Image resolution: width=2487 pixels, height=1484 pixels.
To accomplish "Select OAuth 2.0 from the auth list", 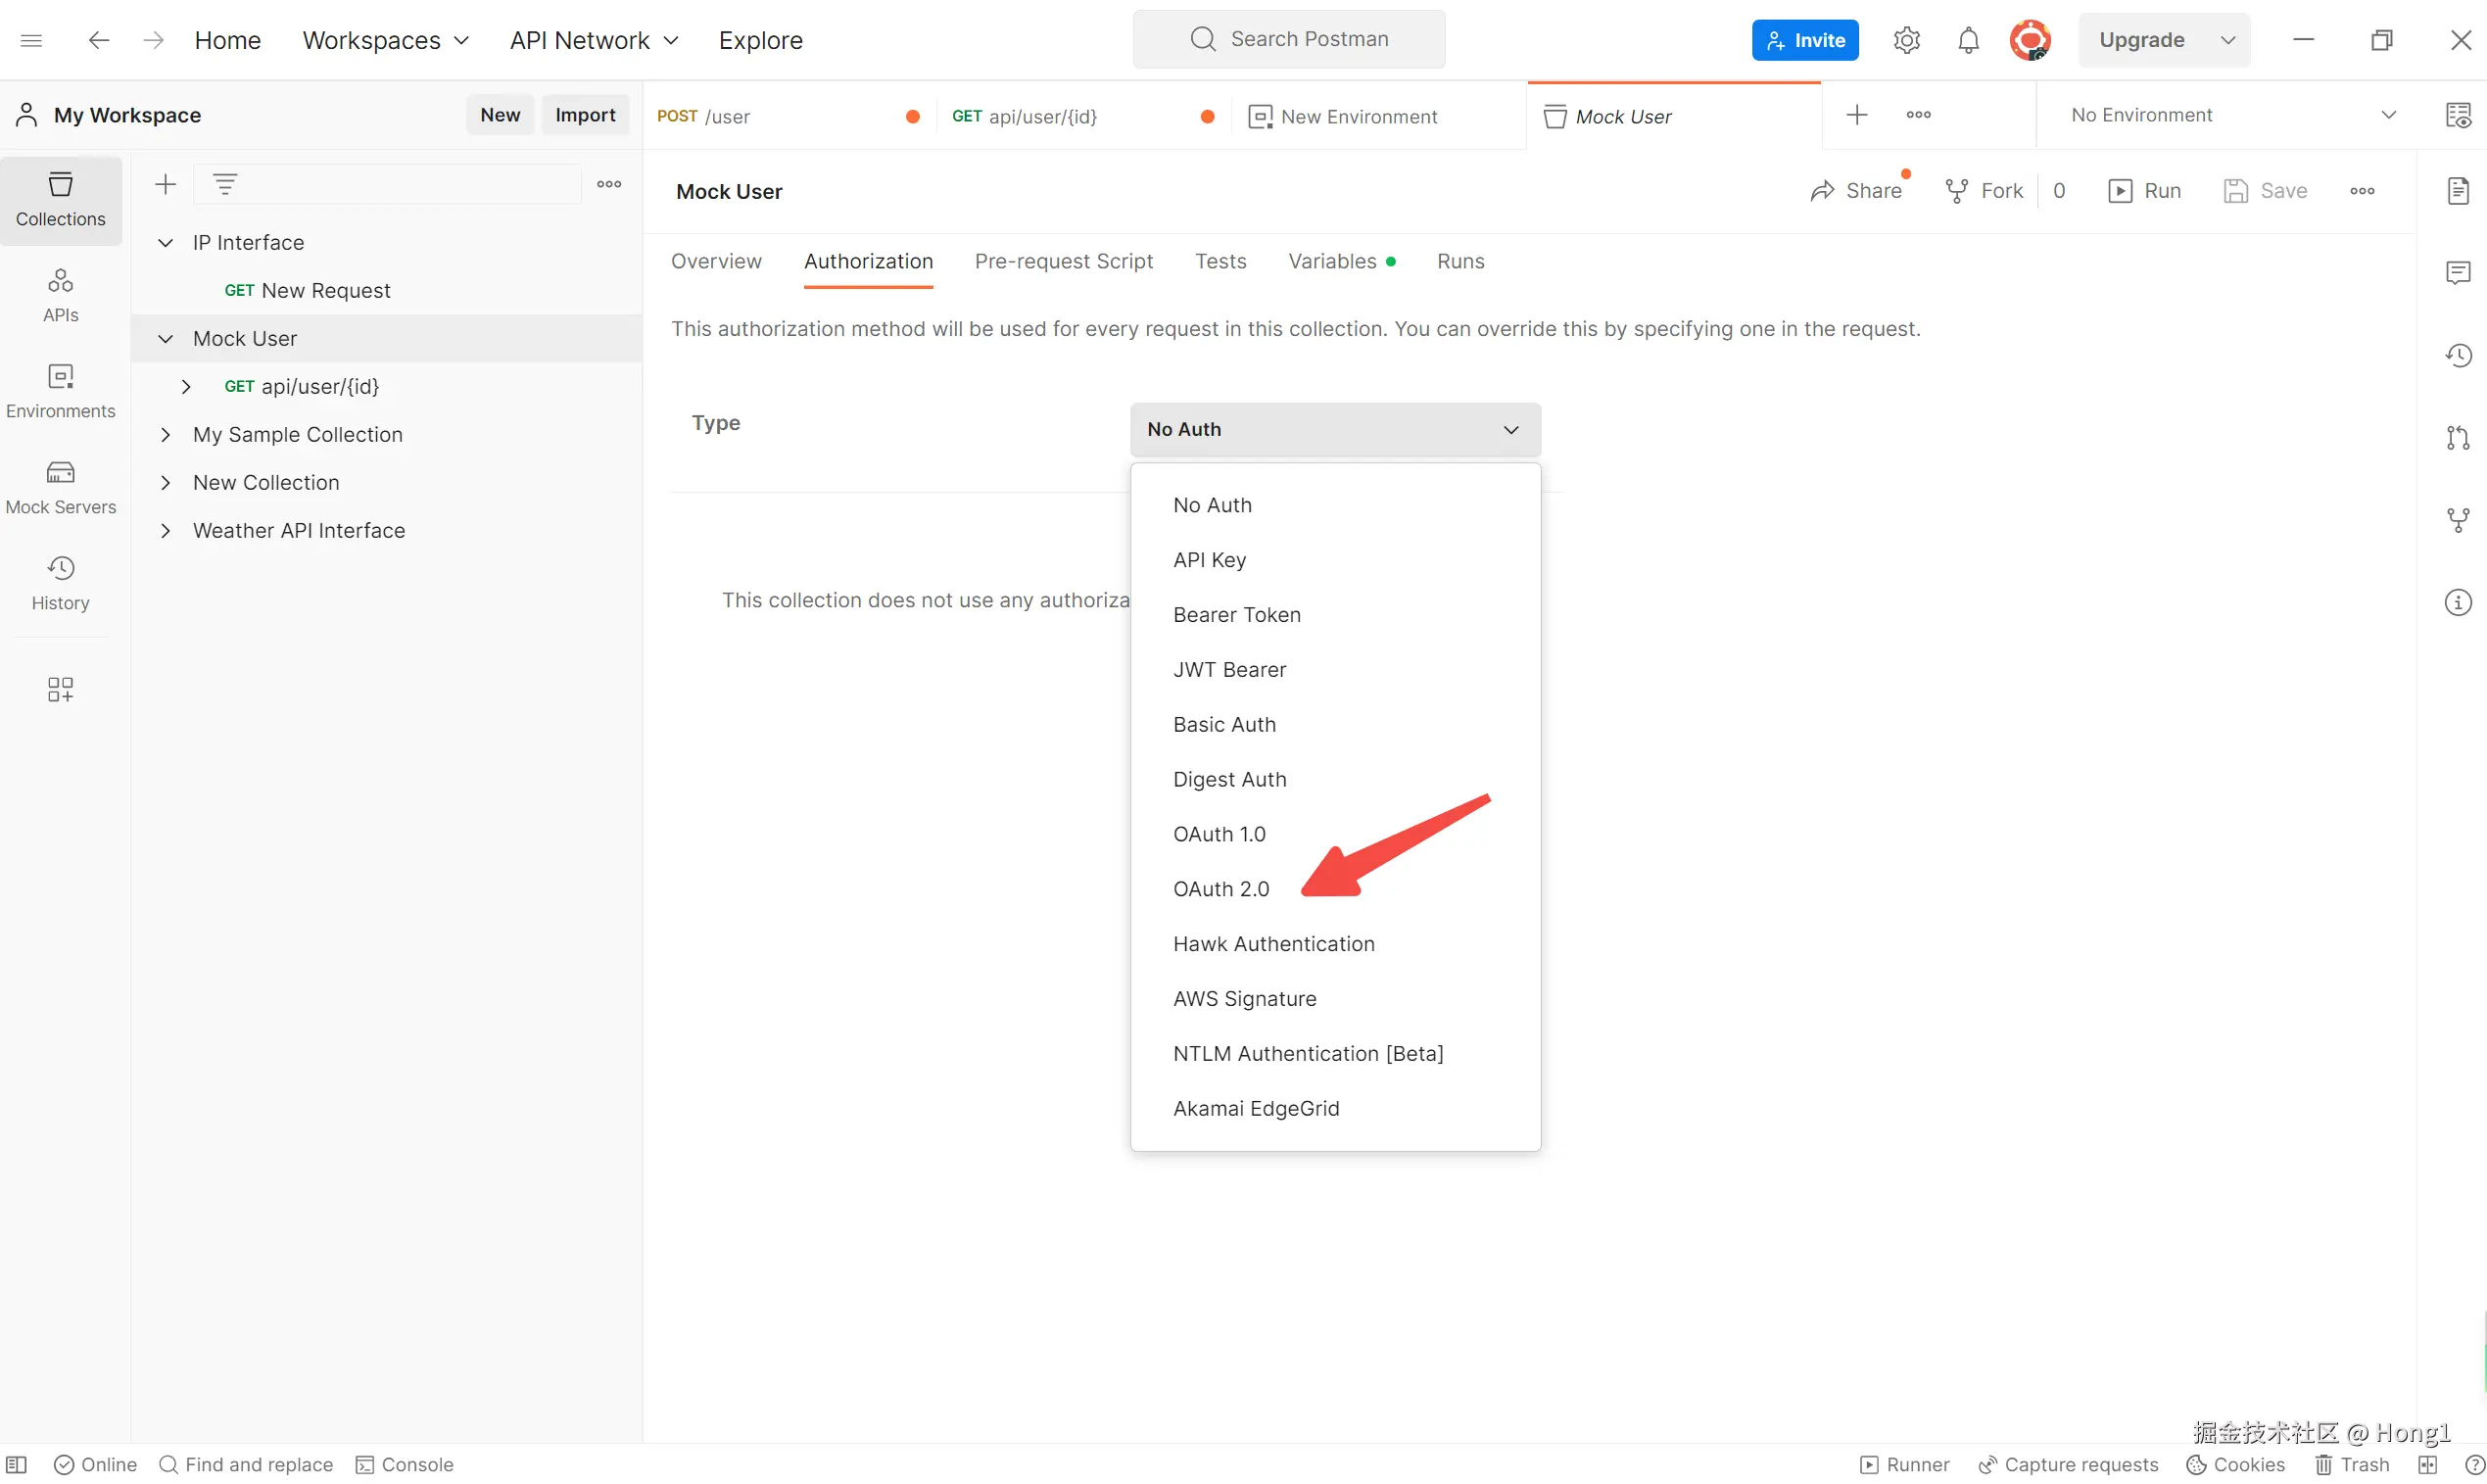I will coord(1220,889).
